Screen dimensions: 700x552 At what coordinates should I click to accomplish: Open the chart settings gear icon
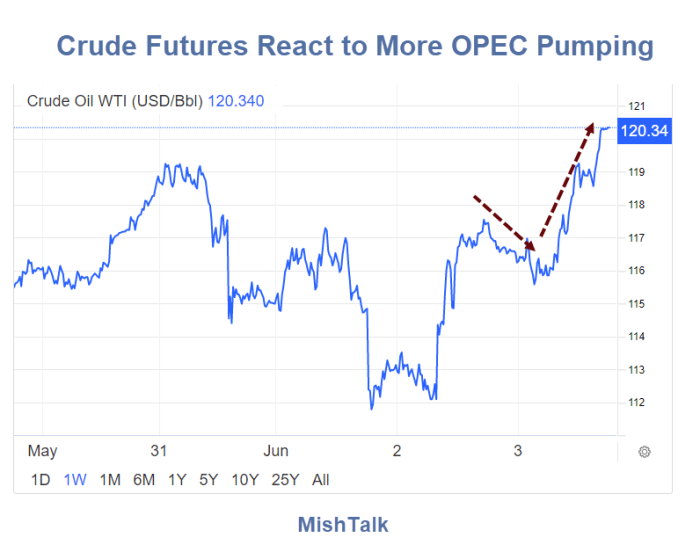(x=644, y=452)
